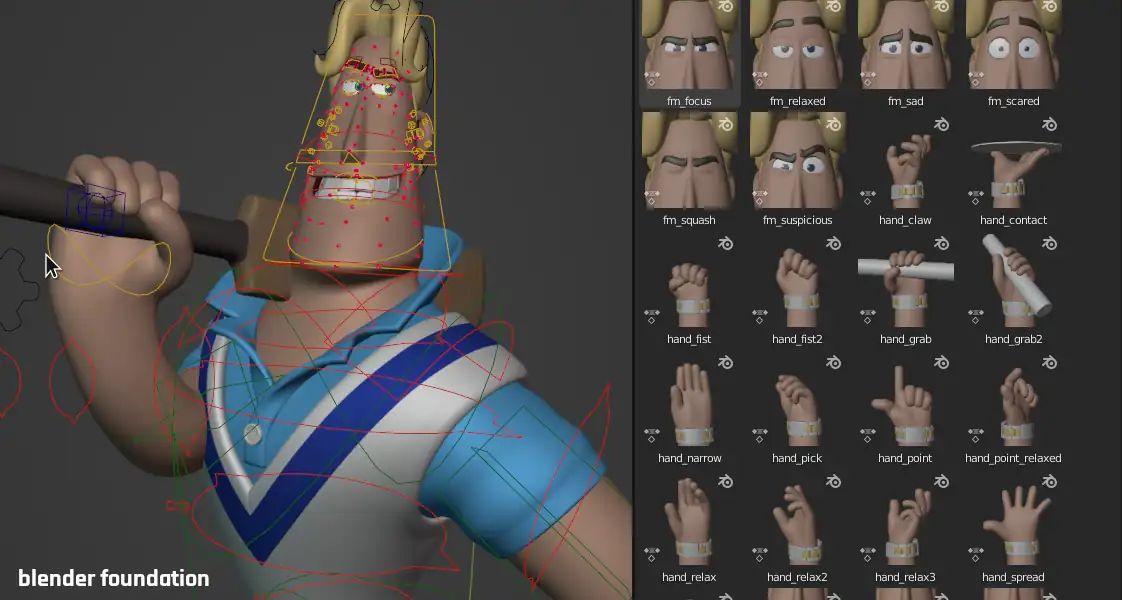The width and height of the screenshot is (1122, 600).
Task: Click the Blender logo icon on hand_point
Action: [942, 363]
